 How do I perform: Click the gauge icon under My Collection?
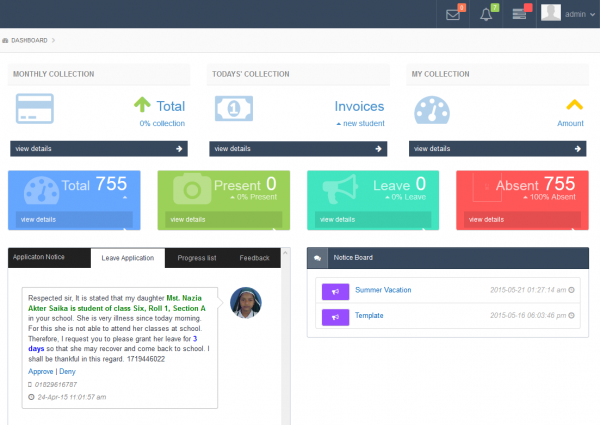tap(432, 110)
